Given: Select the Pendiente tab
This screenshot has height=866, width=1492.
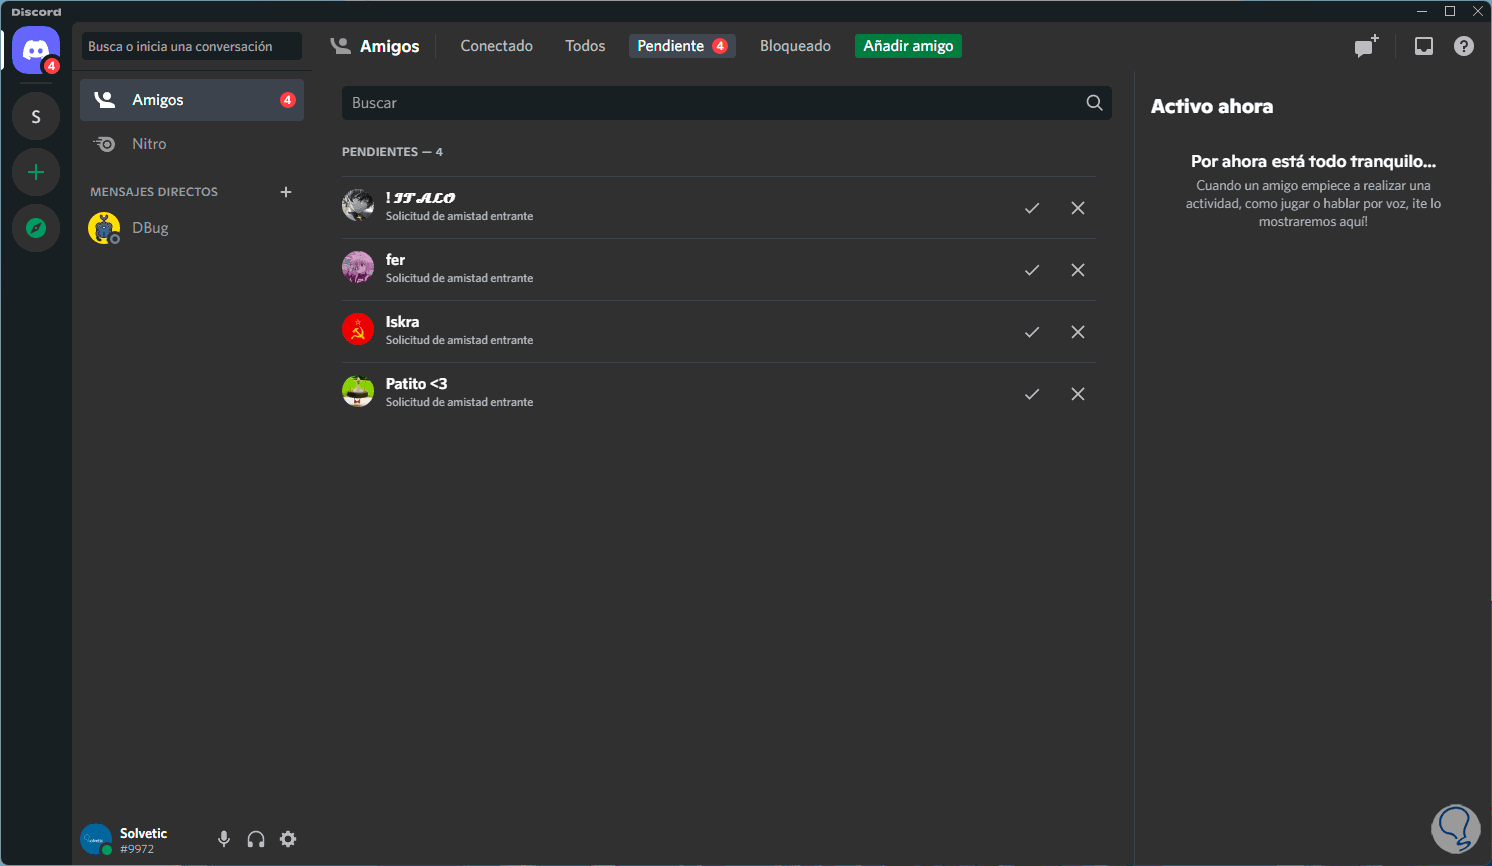Looking at the screenshot, I should [x=682, y=46].
